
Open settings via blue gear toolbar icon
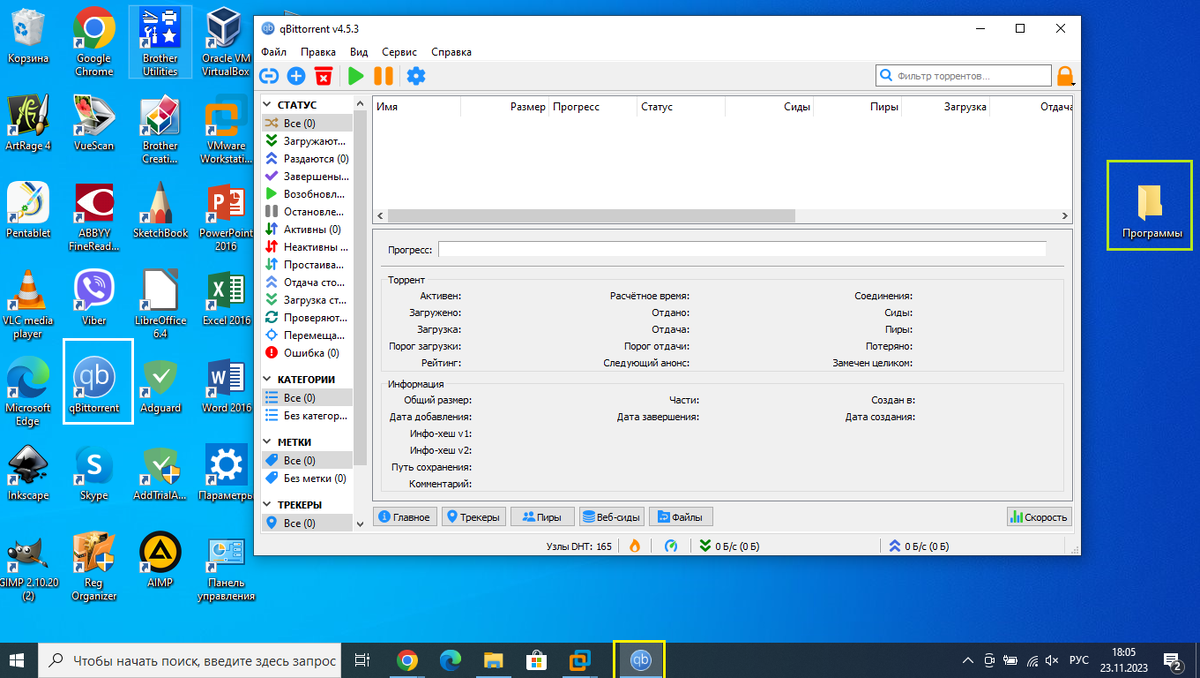point(416,76)
